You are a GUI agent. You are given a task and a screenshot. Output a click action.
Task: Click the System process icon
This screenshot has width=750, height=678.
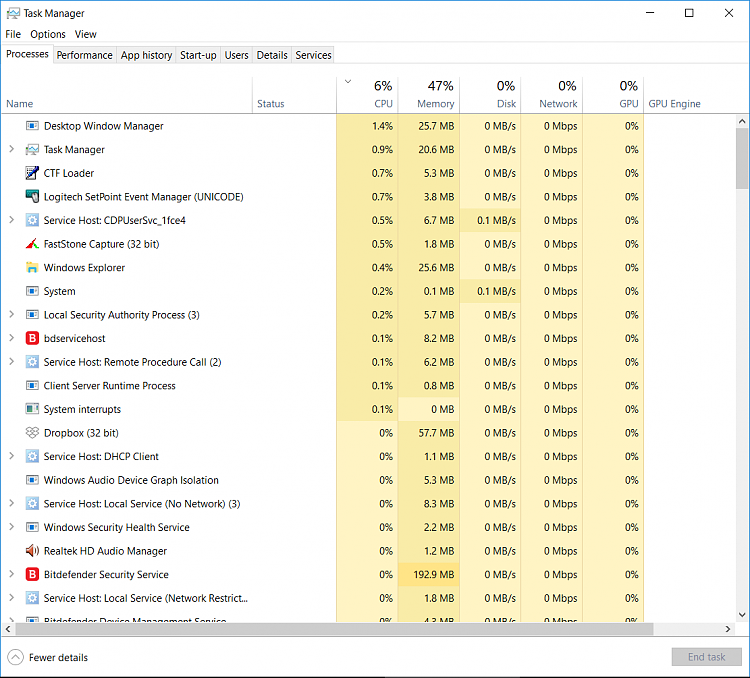(32, 291)
